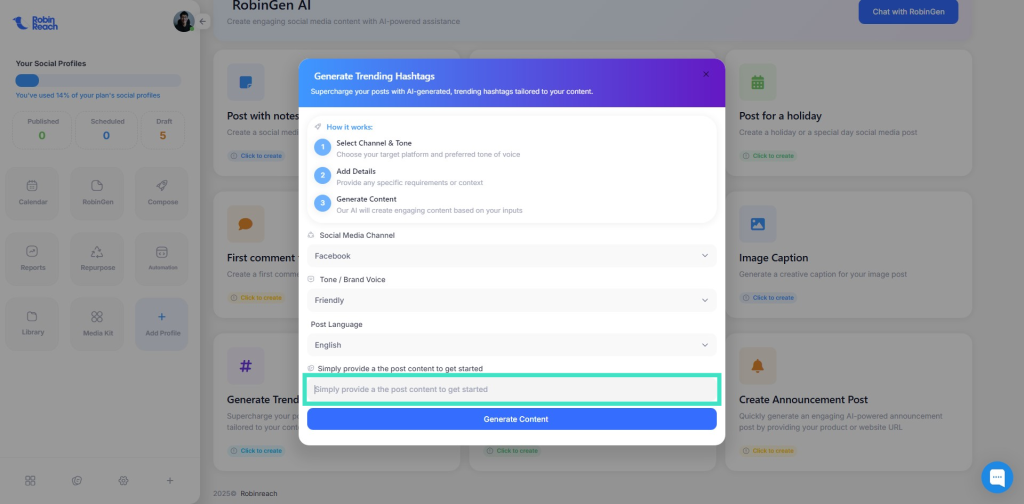Click the Post for a holiday calendar icon
The width and height of the screenshot is (1024, 504).
click(x=758, y=82)
